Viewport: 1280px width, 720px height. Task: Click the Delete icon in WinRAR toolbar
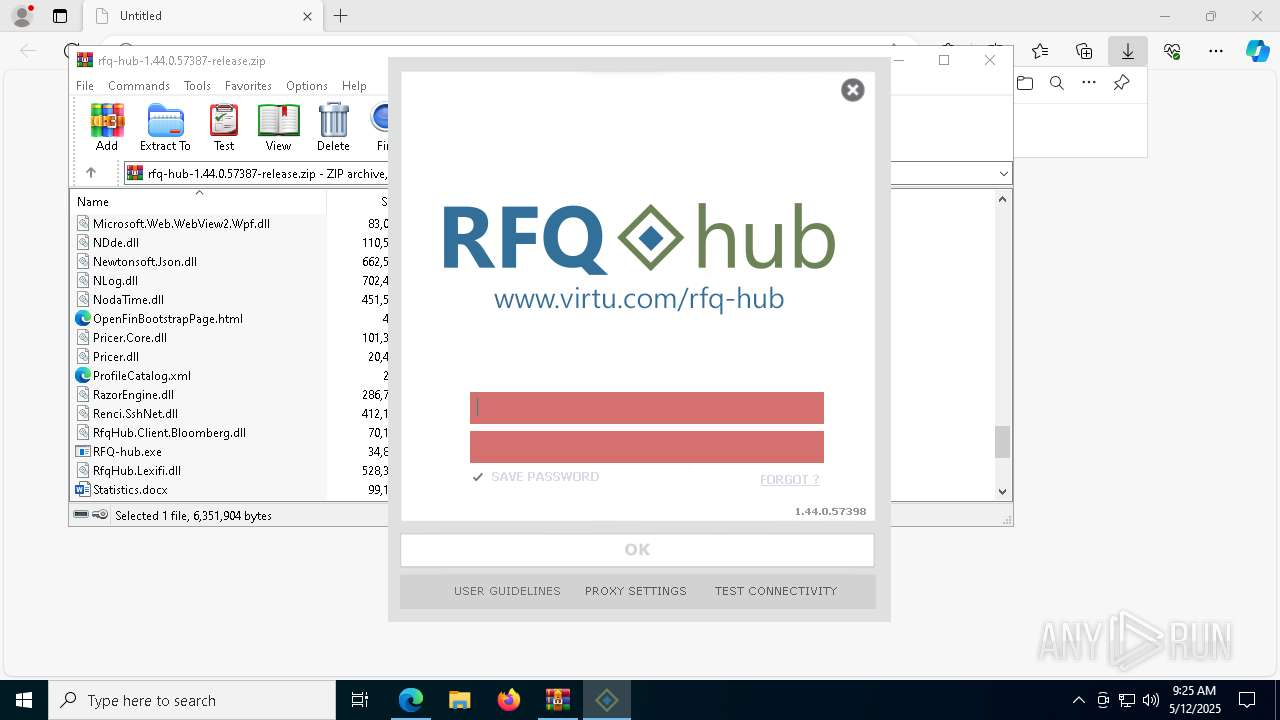(333, 127)
